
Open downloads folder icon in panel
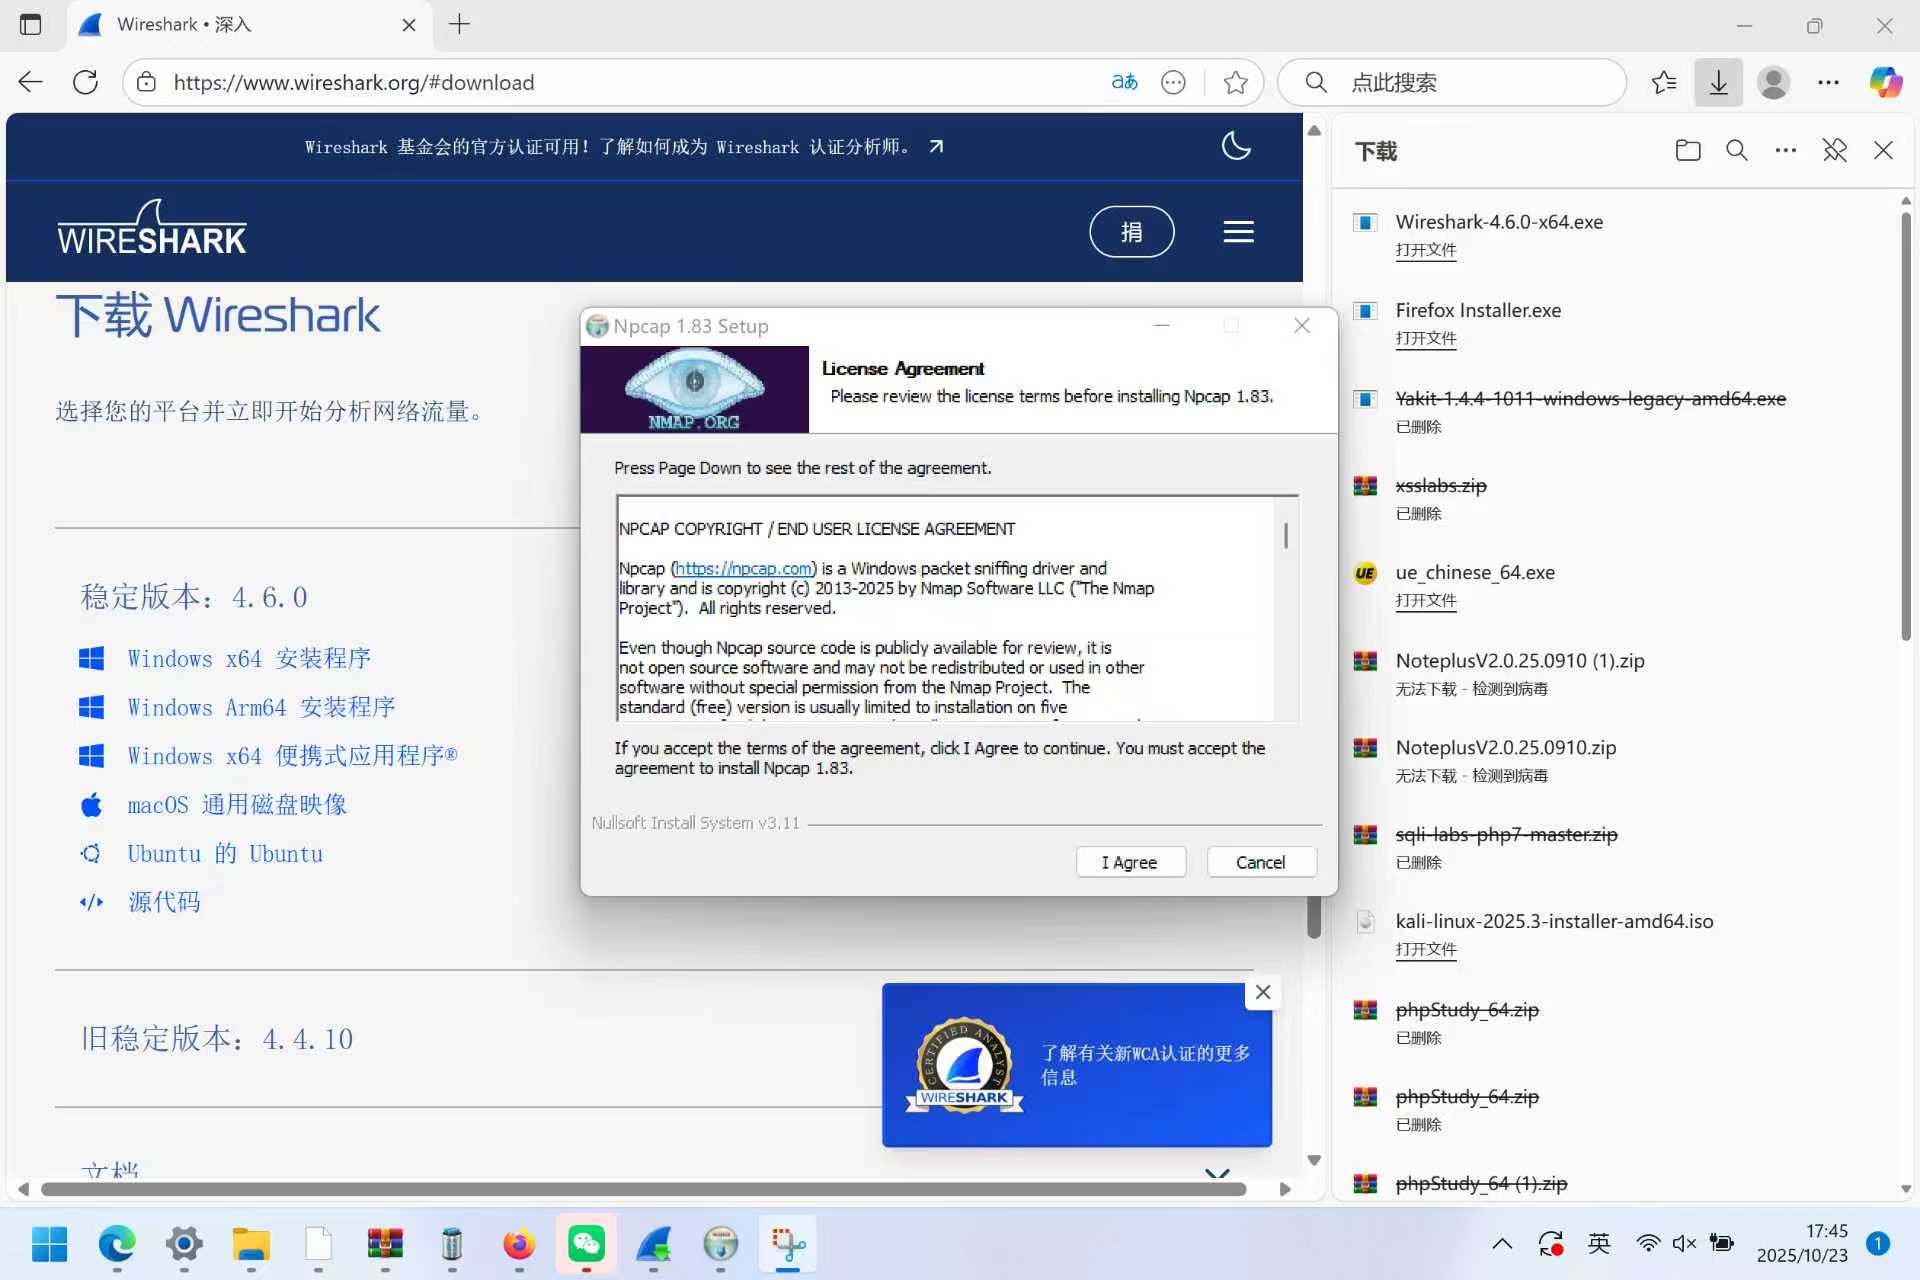pos(1688,151)
